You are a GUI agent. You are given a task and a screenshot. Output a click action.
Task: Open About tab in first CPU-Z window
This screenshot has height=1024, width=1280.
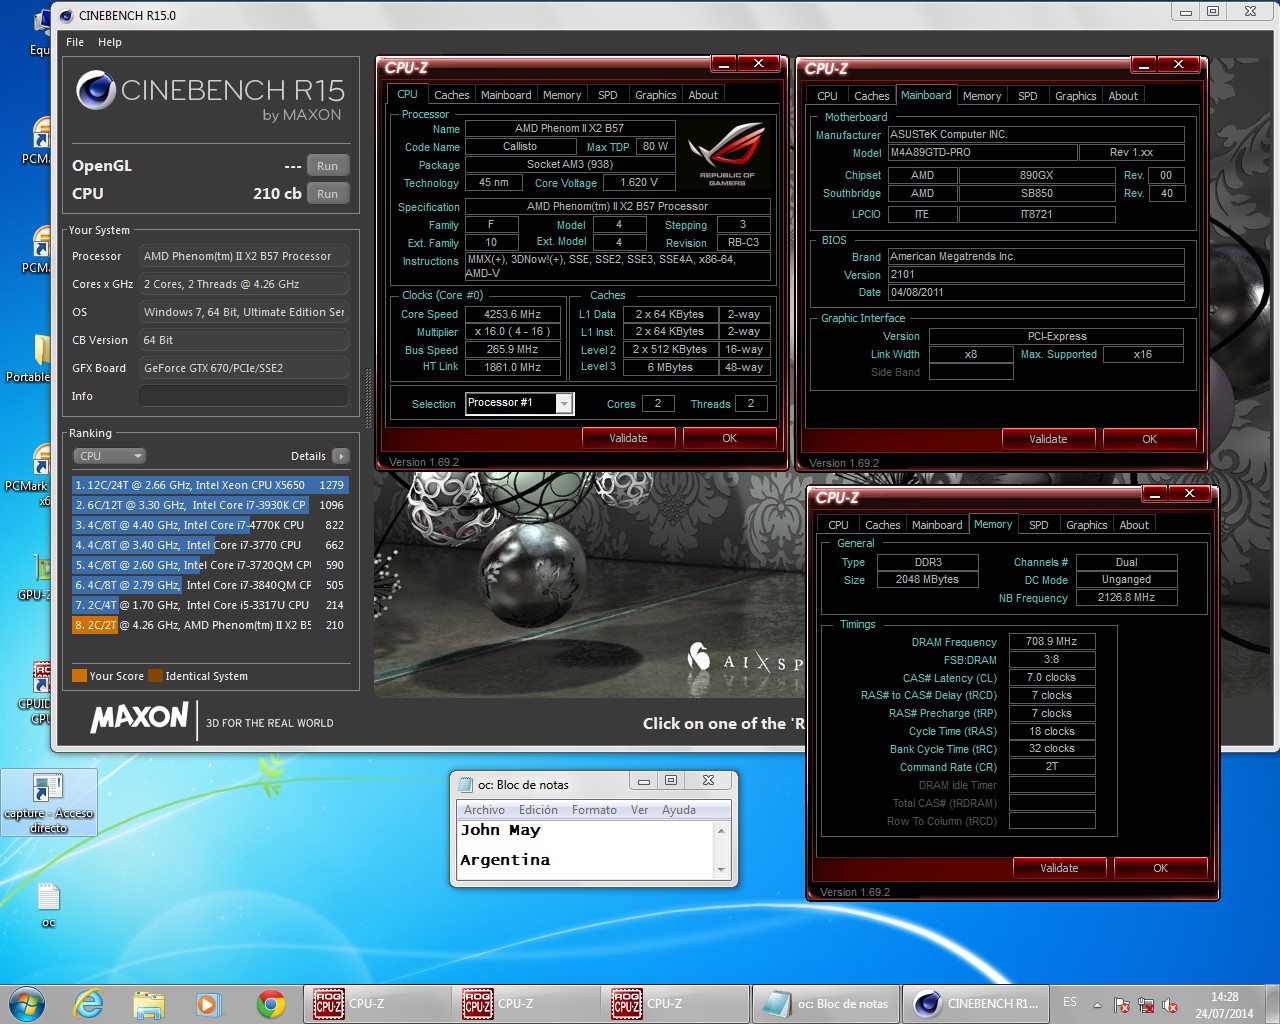click(703, 95)
